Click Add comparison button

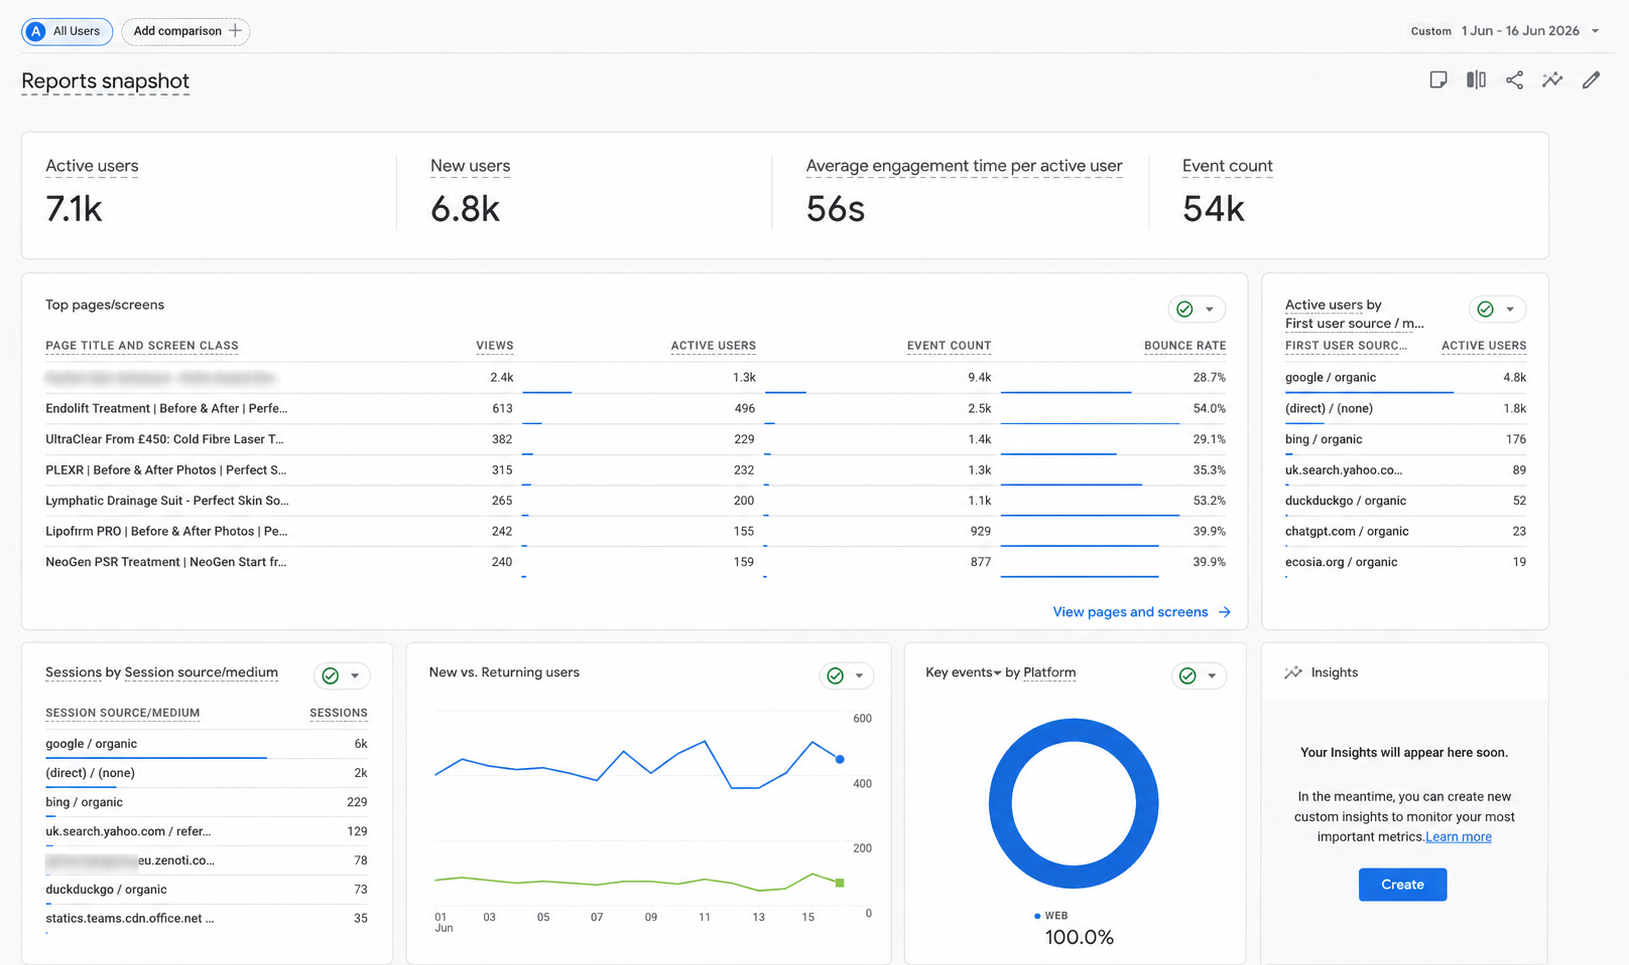(x=186, y=31)
